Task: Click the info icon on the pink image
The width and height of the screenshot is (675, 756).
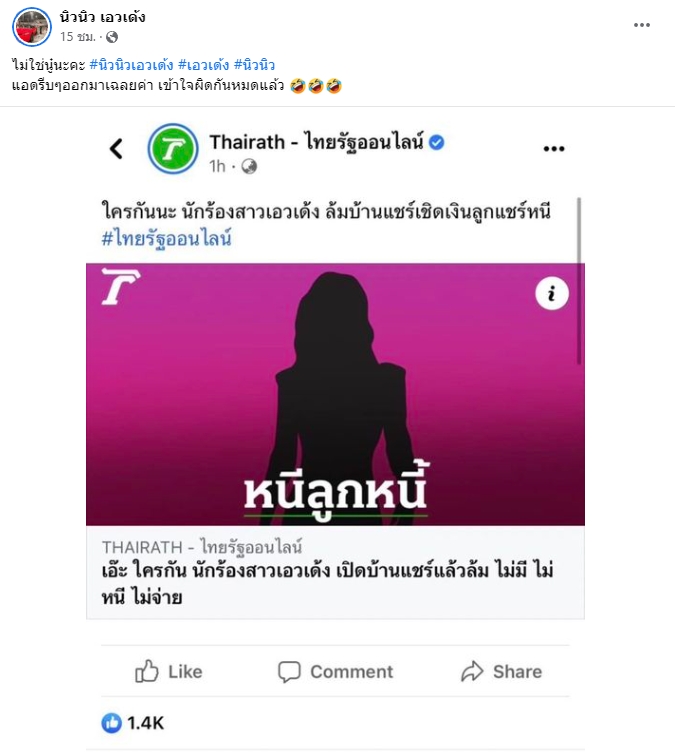Action: pyautogui.click(x=552, y=293)
